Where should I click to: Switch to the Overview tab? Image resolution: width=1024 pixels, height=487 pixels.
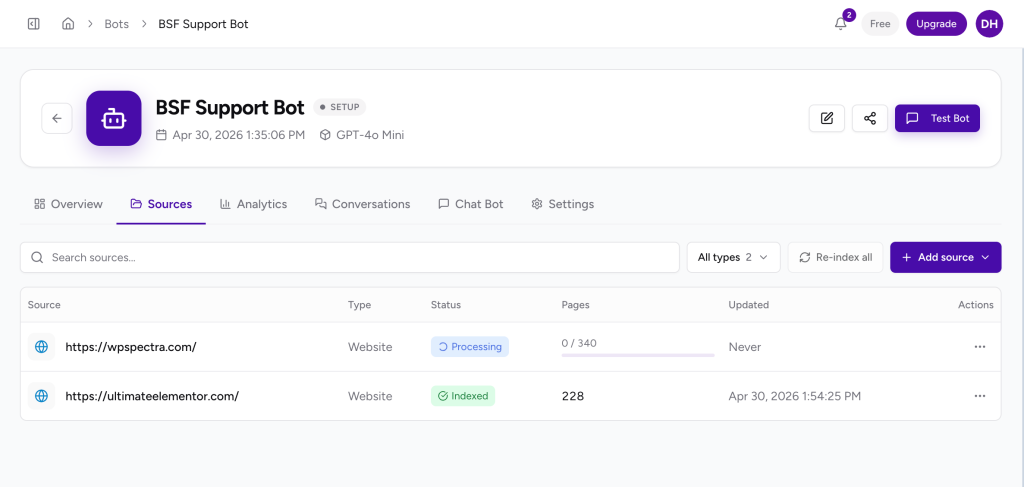(69, 204)
